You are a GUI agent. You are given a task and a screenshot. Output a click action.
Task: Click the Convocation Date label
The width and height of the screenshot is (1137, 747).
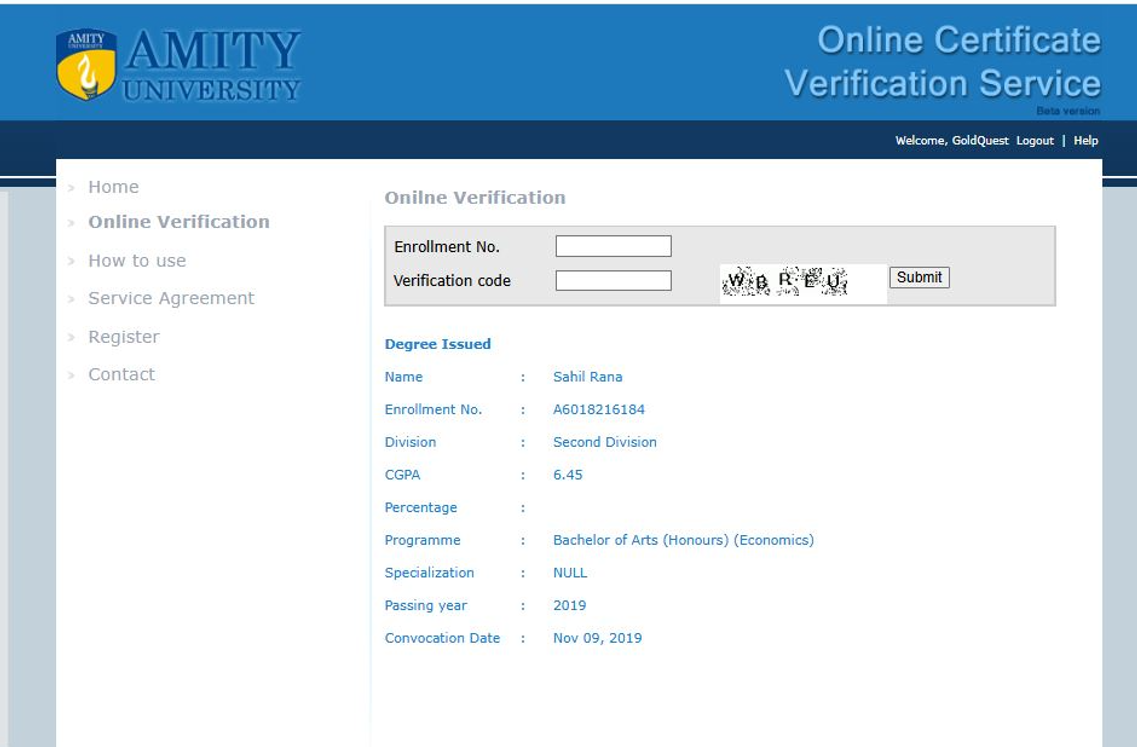[442, 638]
